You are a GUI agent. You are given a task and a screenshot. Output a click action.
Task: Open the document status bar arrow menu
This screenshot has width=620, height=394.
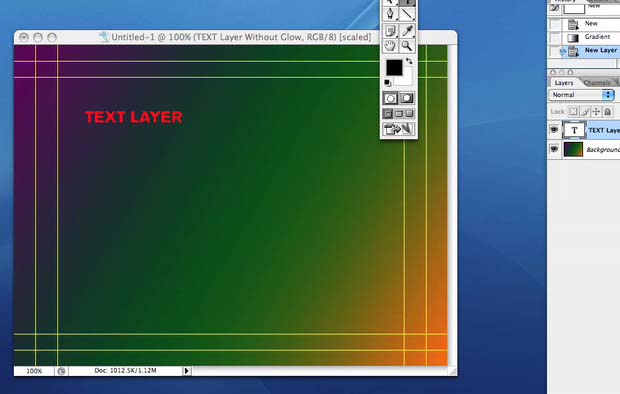pos(187,371)
